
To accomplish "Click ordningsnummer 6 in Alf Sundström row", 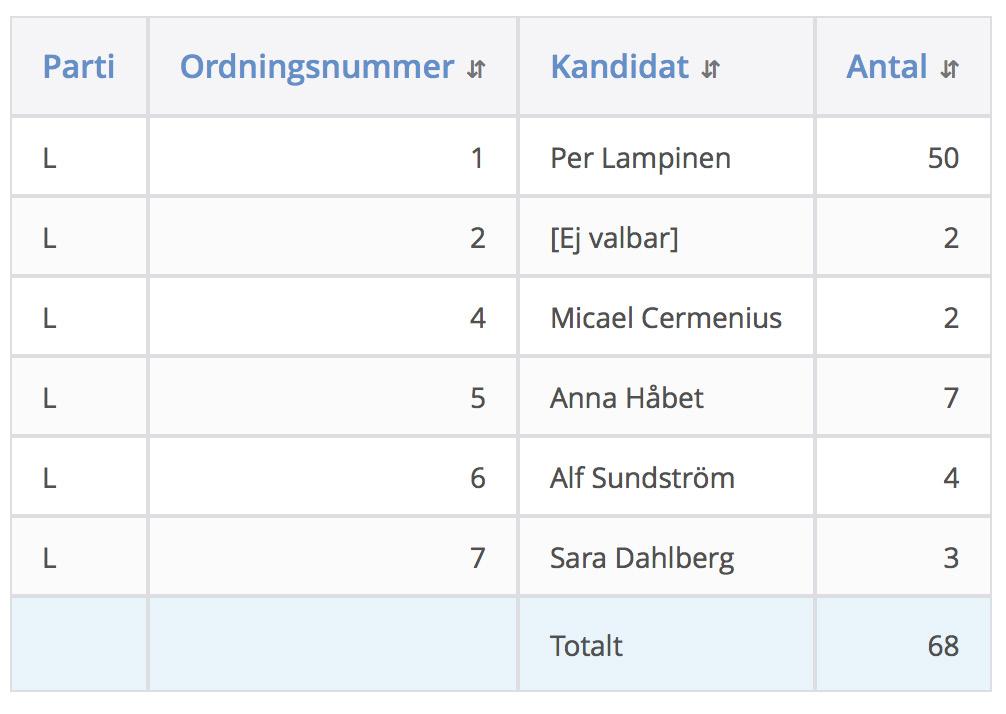I will tap(477, 478).
